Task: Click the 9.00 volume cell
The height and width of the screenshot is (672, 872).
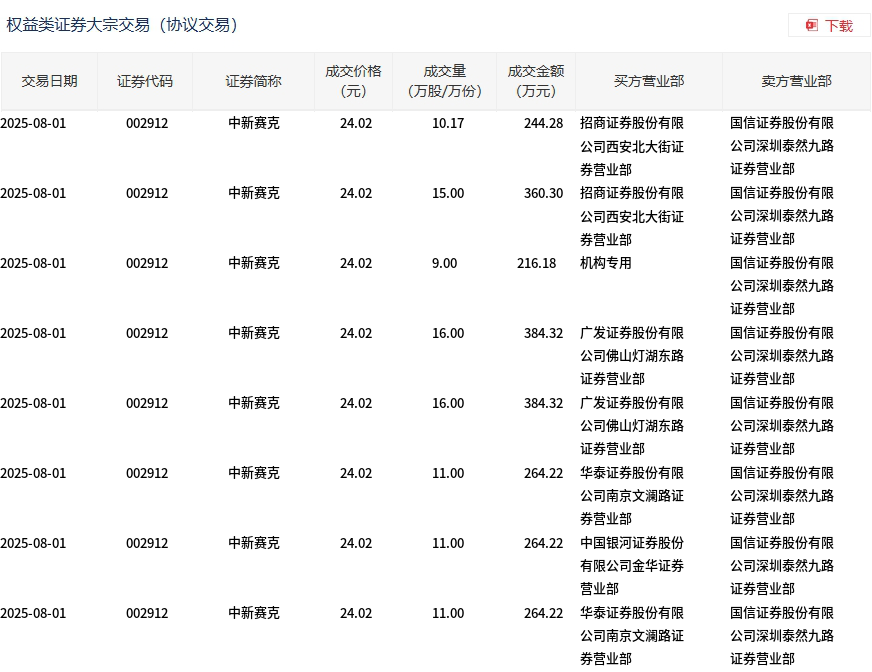Action: [x=444, y=264]
